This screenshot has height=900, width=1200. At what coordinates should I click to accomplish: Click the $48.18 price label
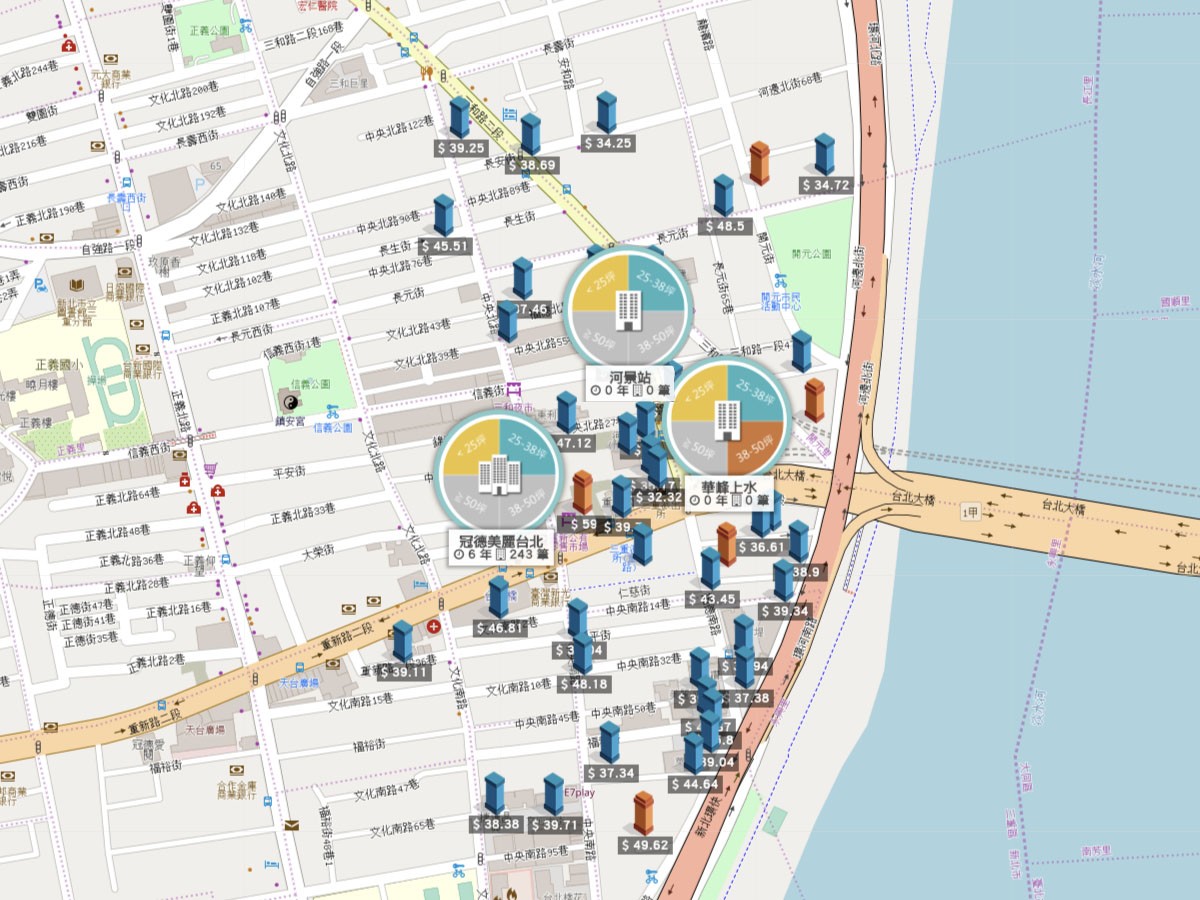tap(584, 685)
